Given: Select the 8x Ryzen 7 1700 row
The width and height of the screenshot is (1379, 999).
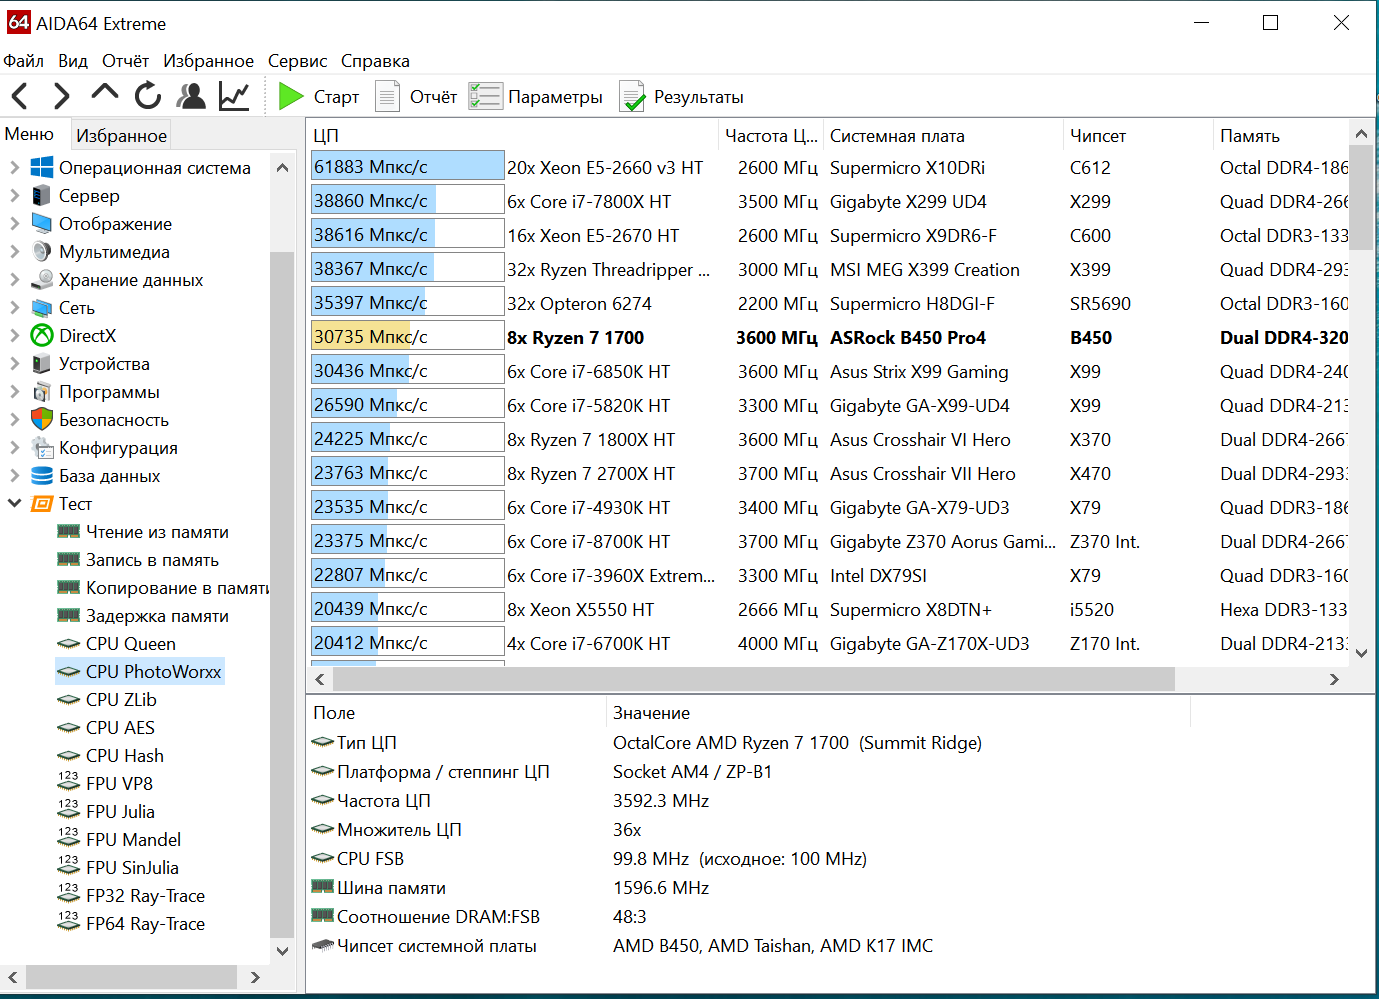Looking at the screenshot, I should click(x=830, y=338).
